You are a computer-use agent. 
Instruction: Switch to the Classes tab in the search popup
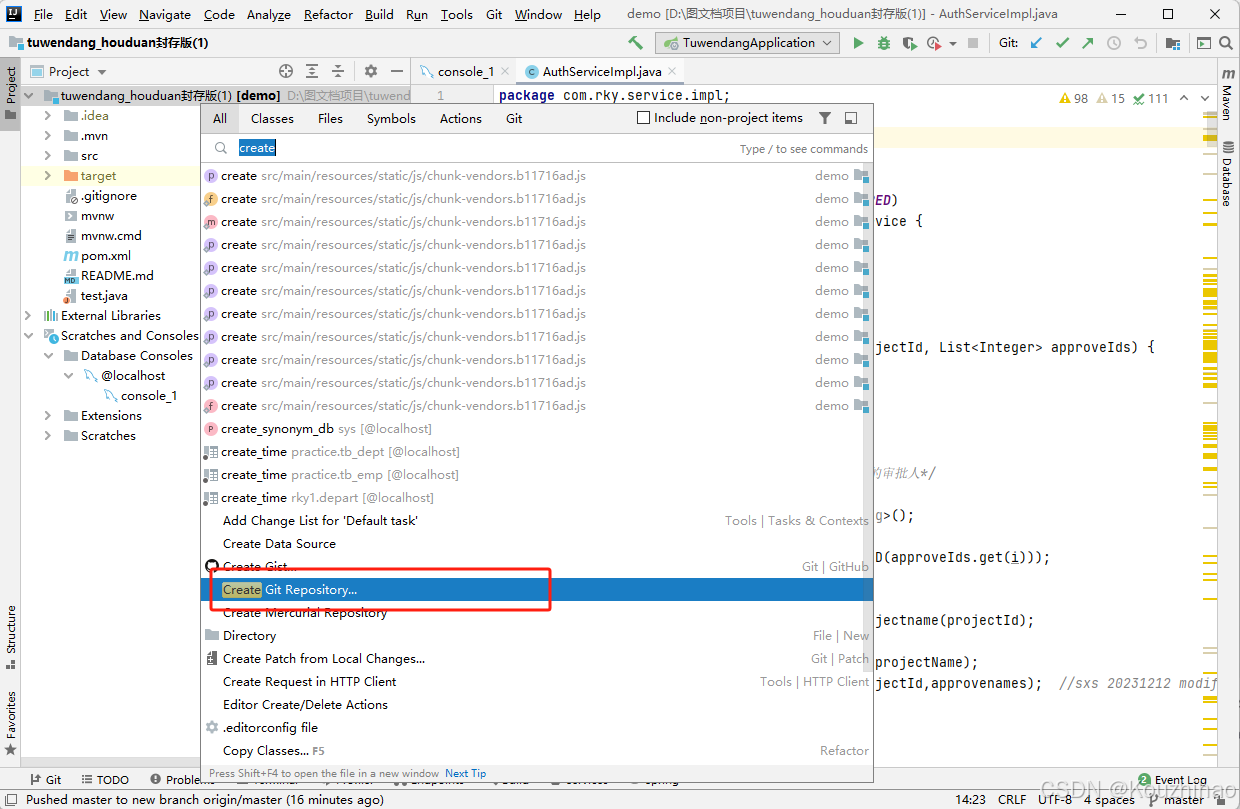point(271,118)
